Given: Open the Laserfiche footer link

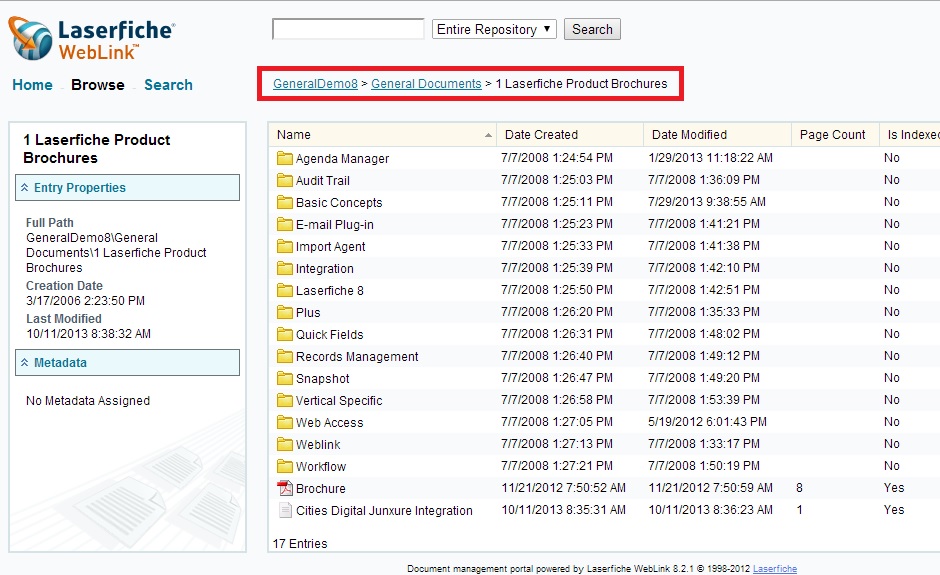Looking at the screenshot, I should (775, 568).
